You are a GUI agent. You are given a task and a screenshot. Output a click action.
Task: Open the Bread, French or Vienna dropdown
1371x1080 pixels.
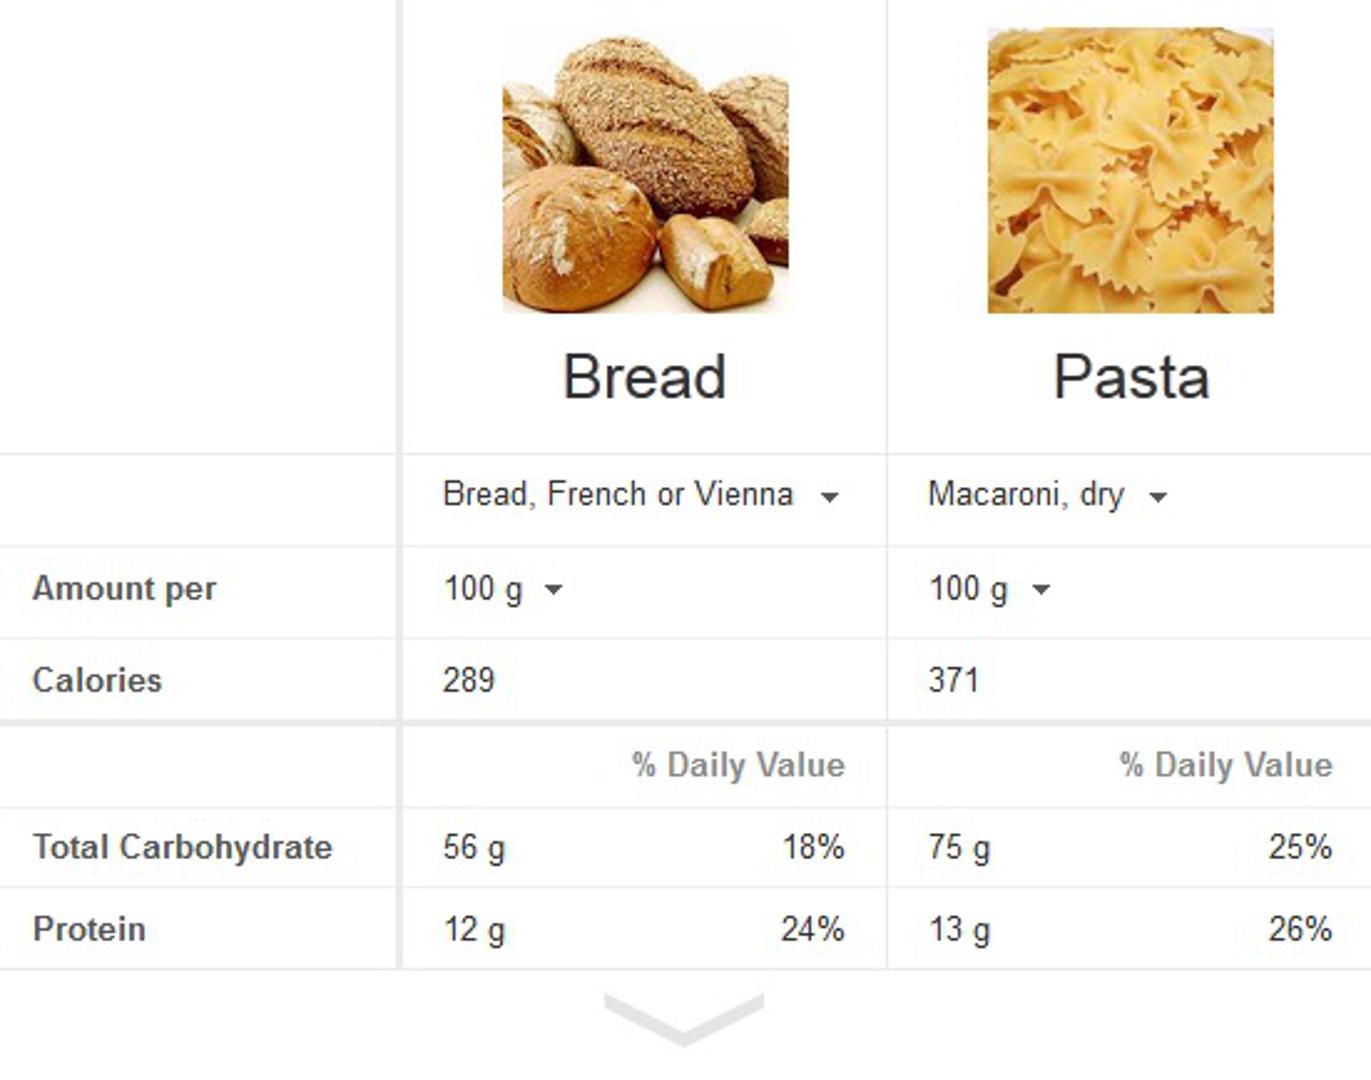click(640, 495)
